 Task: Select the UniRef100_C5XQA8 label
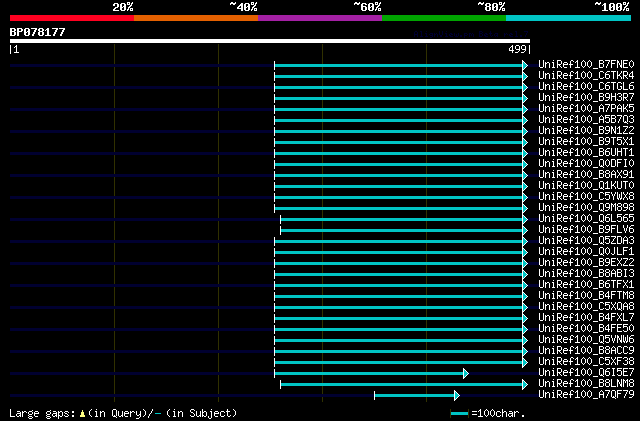point(586,307)
